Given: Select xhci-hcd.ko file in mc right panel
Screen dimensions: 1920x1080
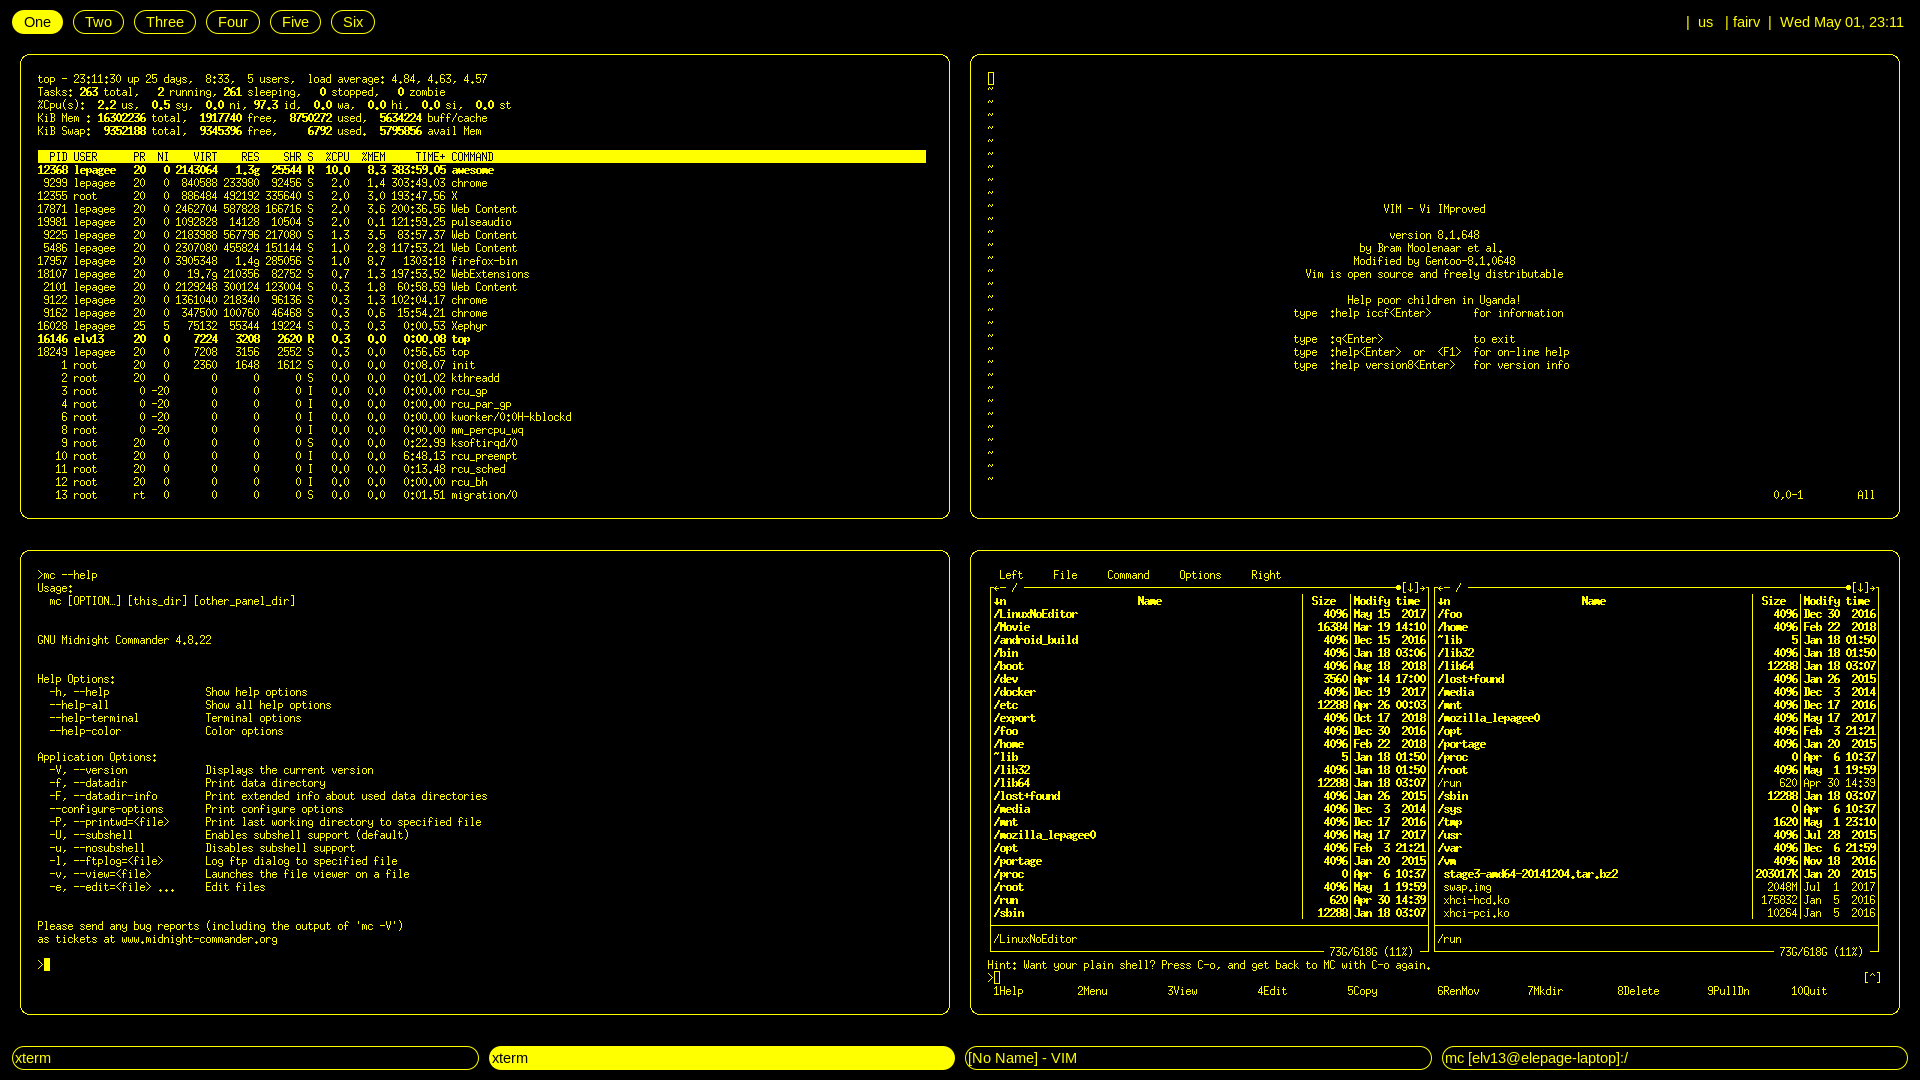Looking at the screenshot, I should (x=1657, y=900).
